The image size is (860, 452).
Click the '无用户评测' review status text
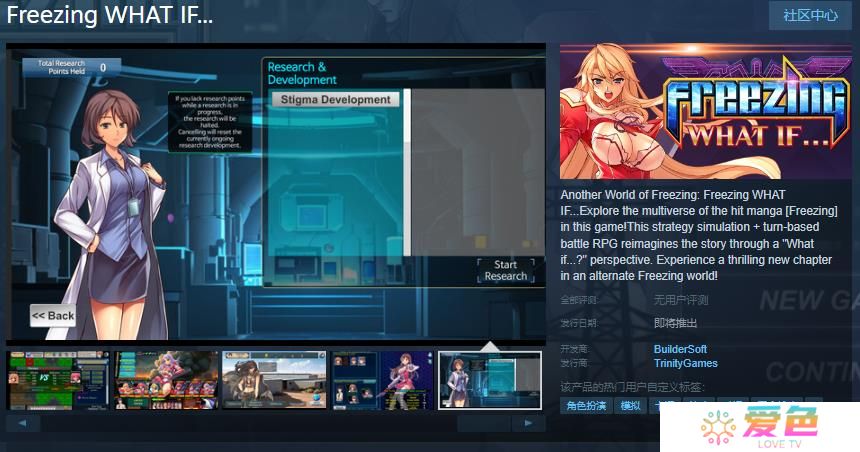[x=681, y=300]
